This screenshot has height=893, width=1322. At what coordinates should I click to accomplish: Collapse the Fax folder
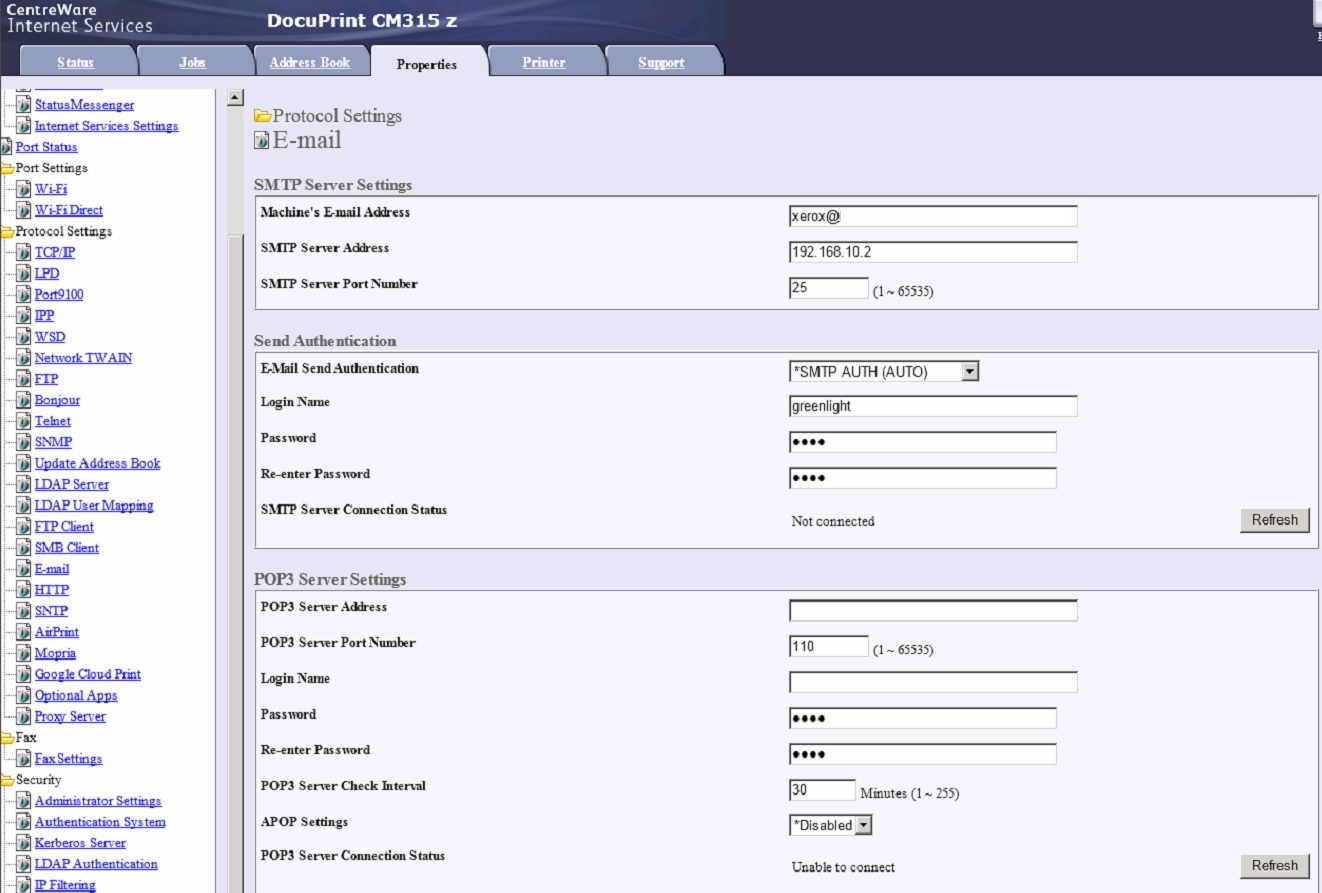point(7,738)
